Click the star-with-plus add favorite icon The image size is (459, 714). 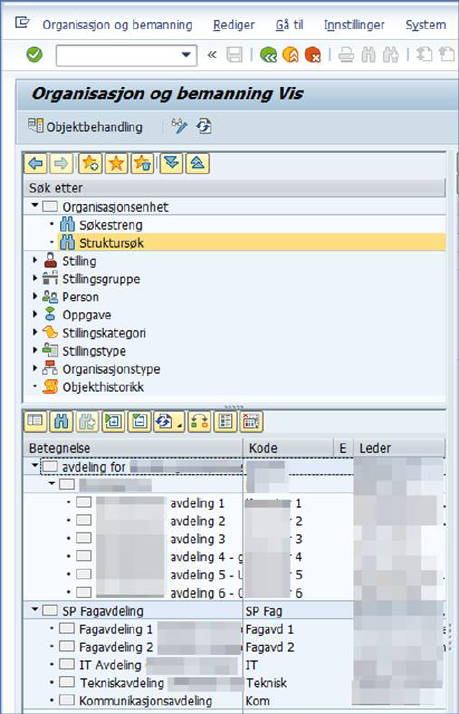90,163
